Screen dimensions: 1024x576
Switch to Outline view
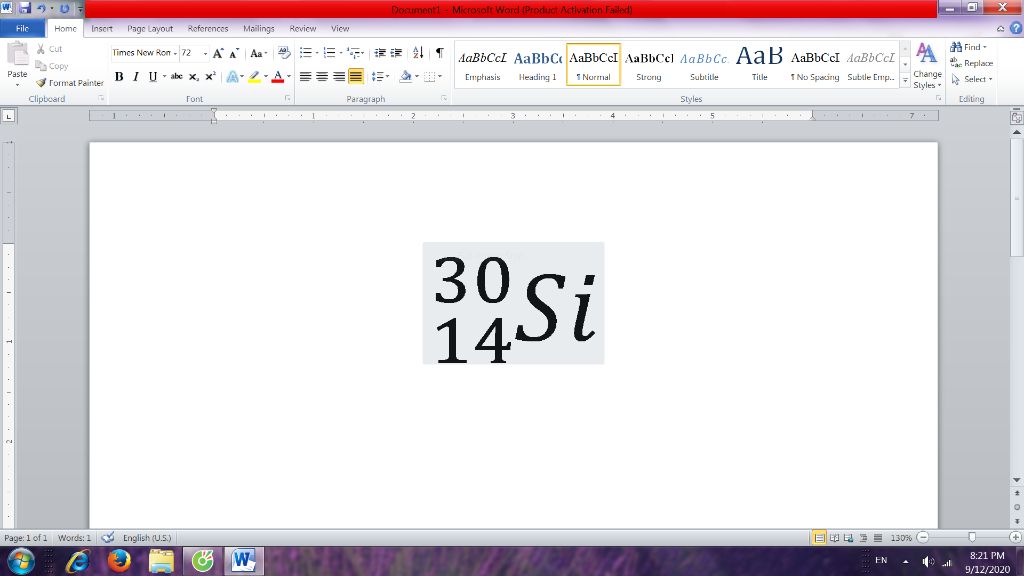(x=863, y=537)
